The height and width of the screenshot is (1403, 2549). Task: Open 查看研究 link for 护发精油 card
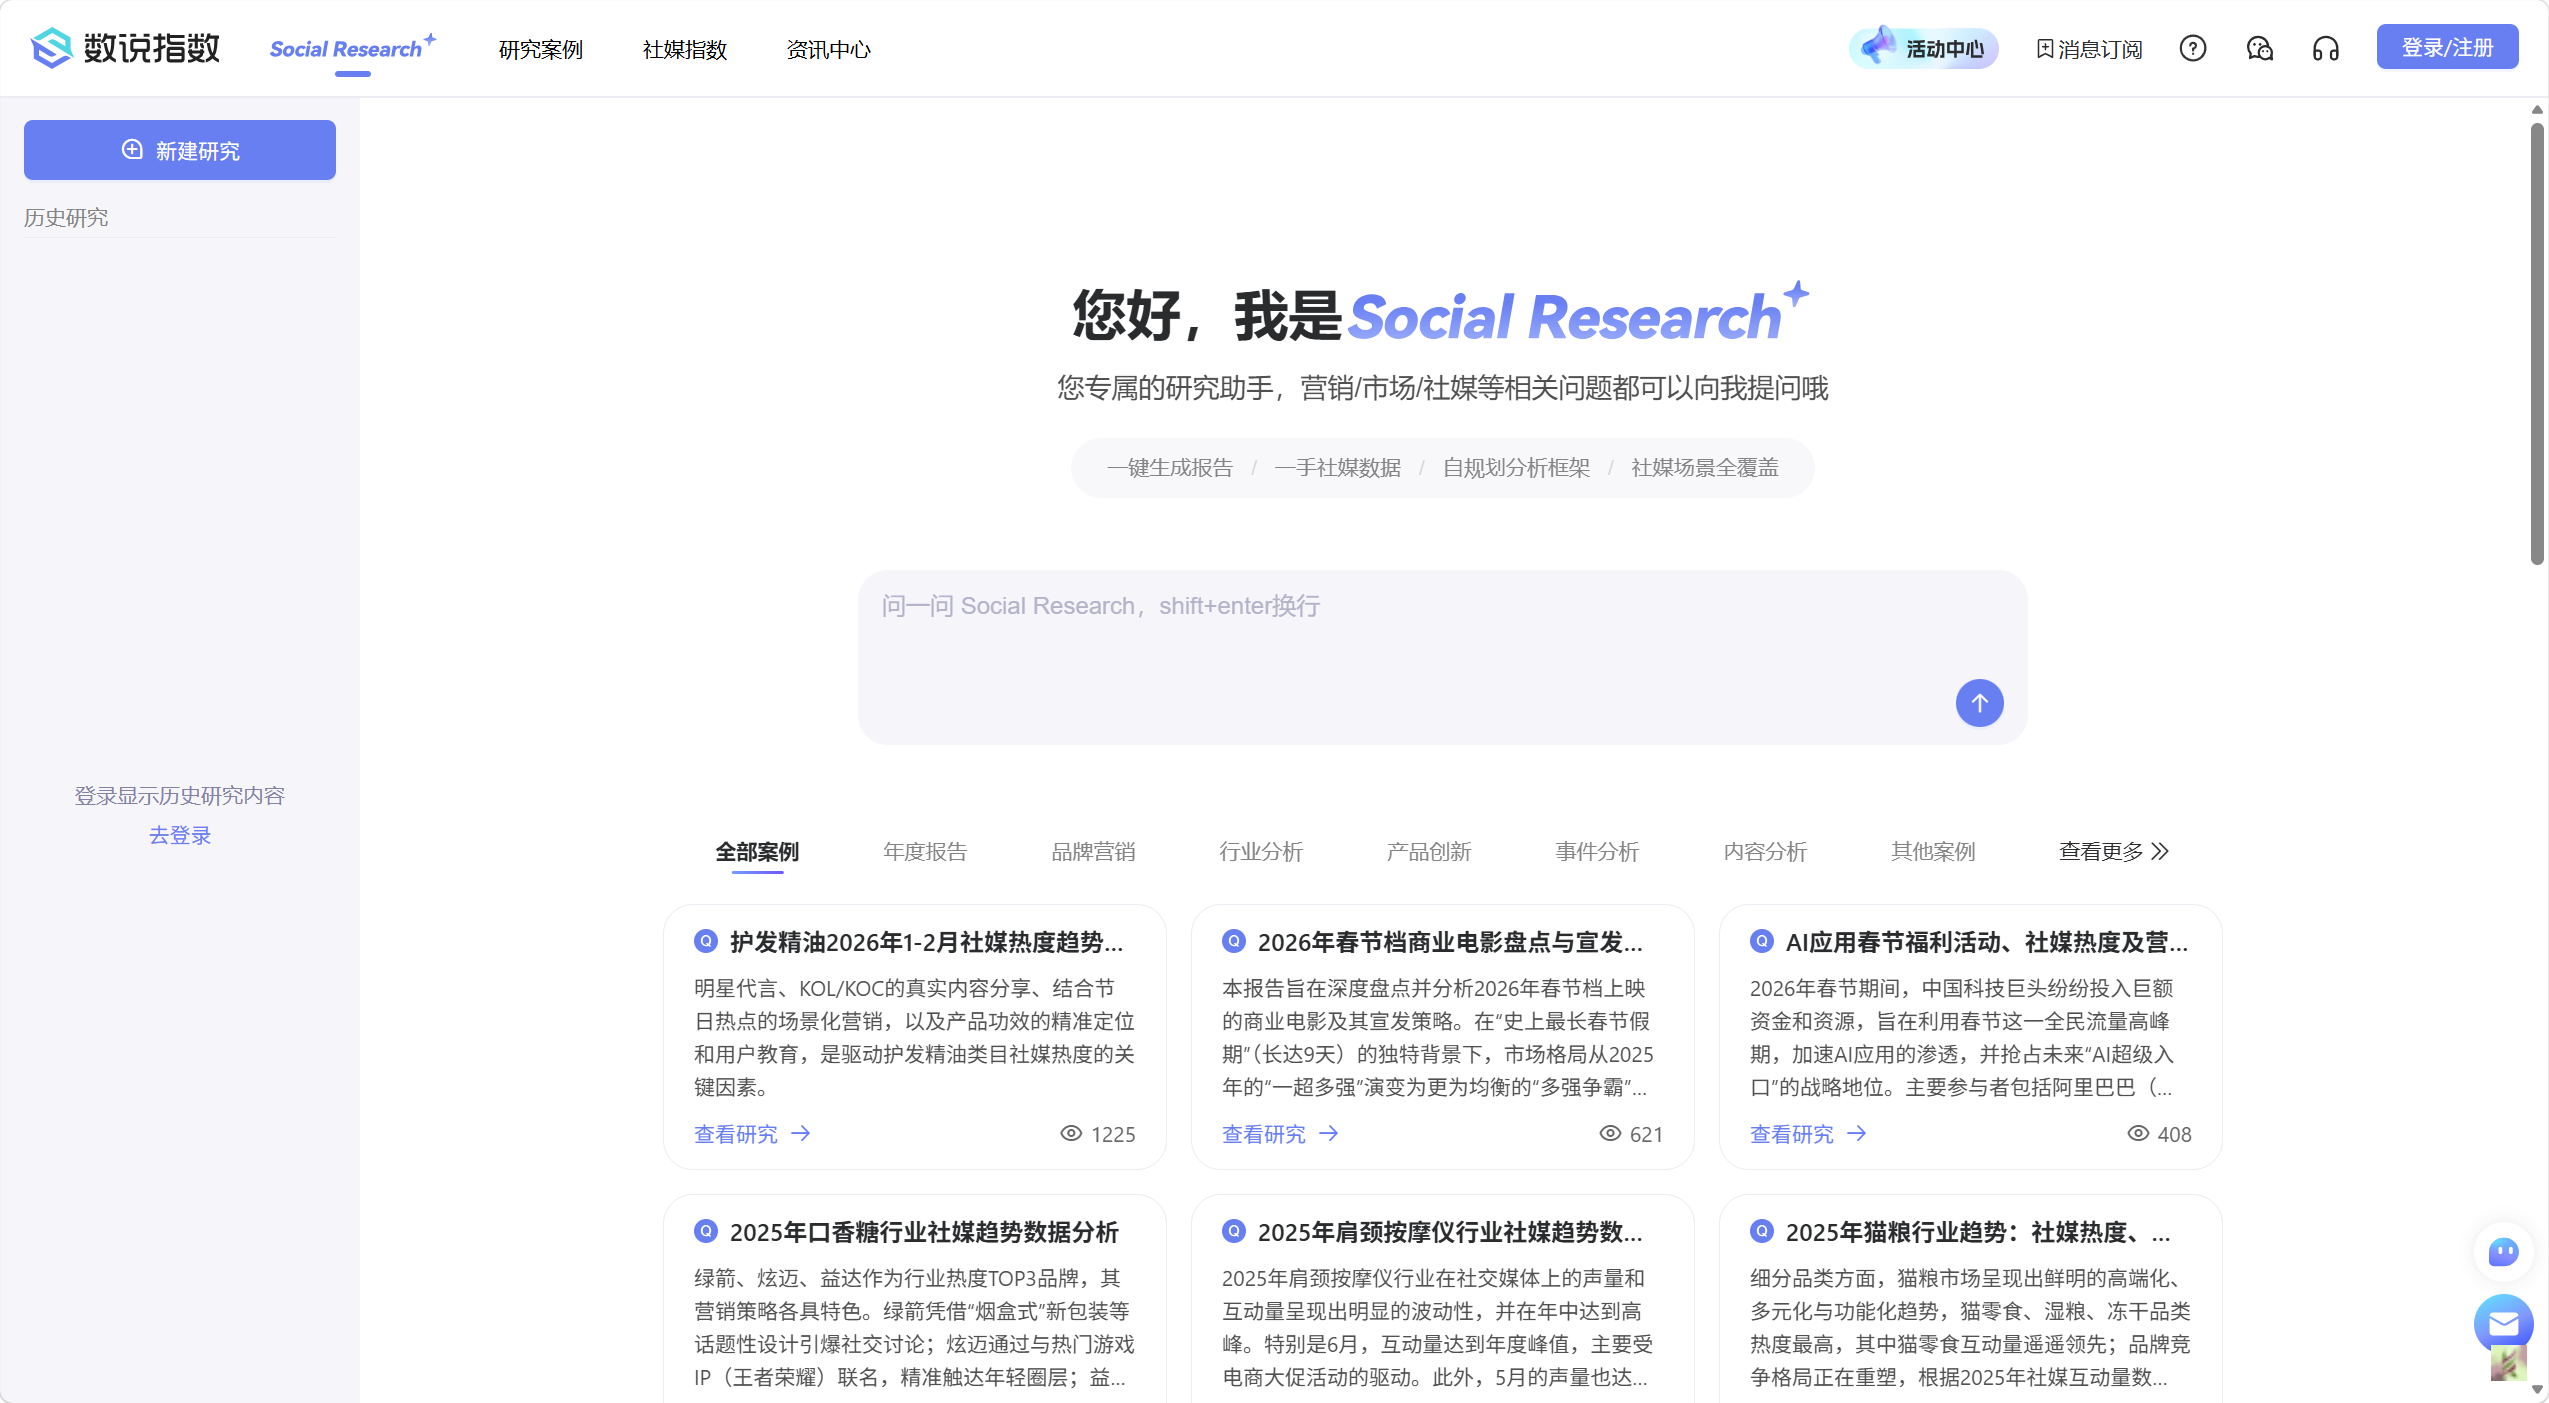[752, 1134]
